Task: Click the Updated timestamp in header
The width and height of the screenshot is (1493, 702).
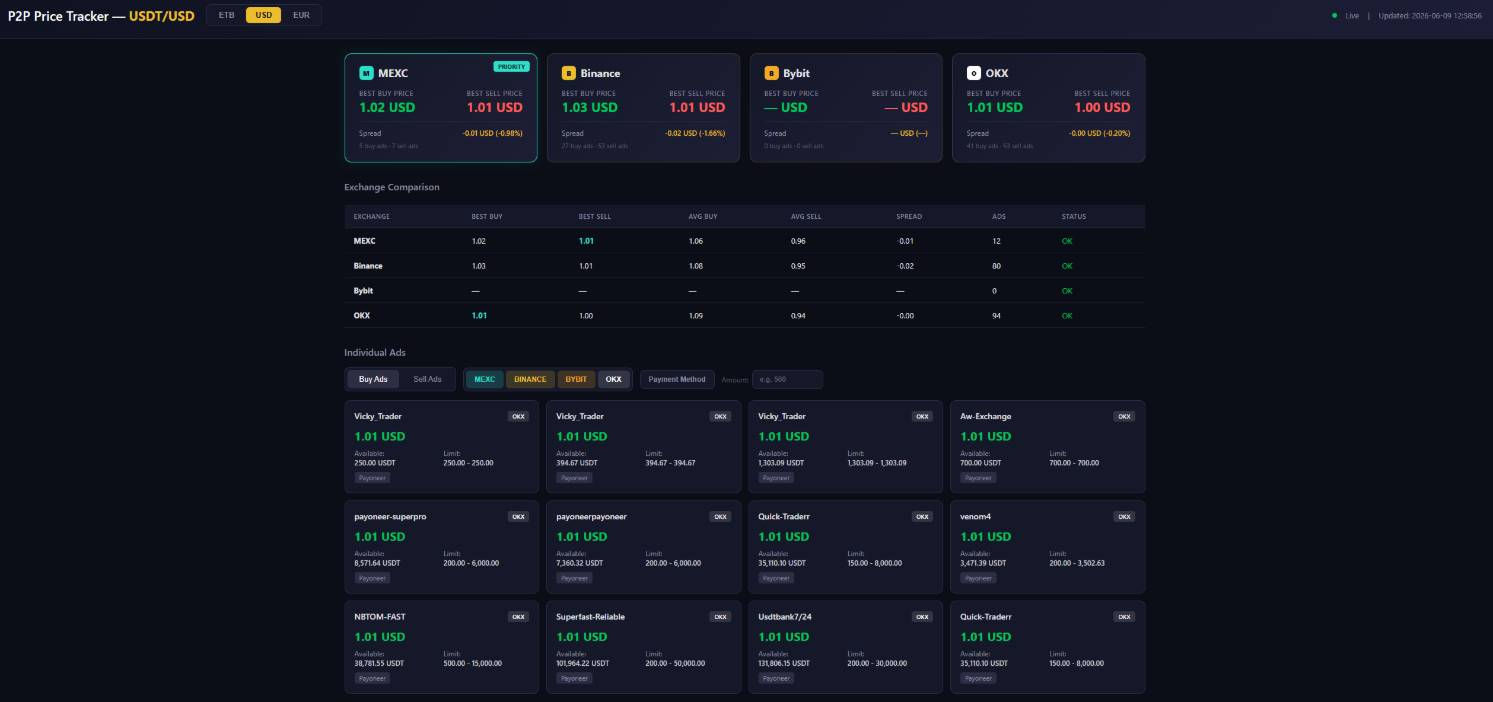Action: coord(1430,16)
